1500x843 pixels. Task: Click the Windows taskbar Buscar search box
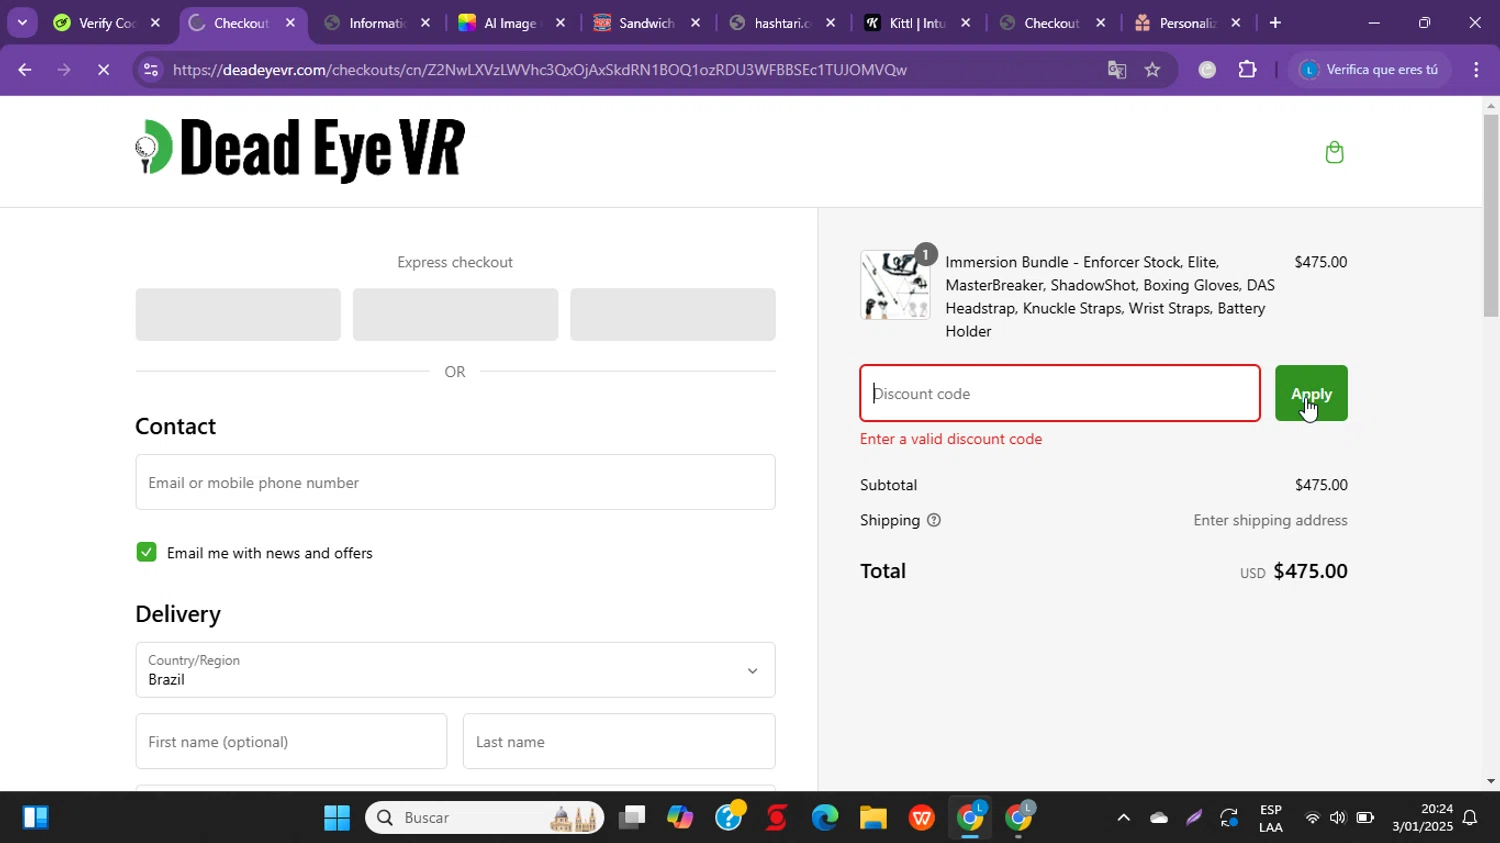485,818
